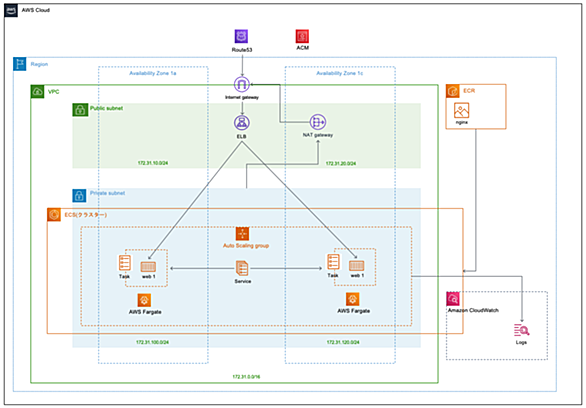The width and height of the screenshot is (586, 408).
Task: Select the Route53 icon
Action: click(241, 37)
